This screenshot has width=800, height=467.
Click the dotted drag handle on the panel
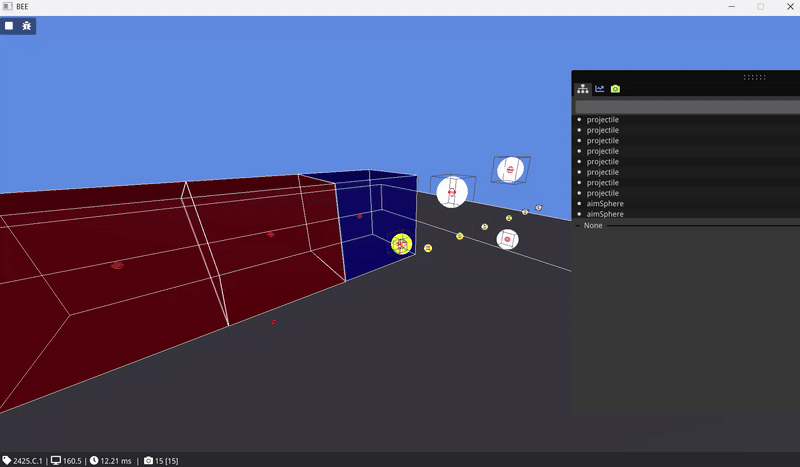(x=755, y=77)
